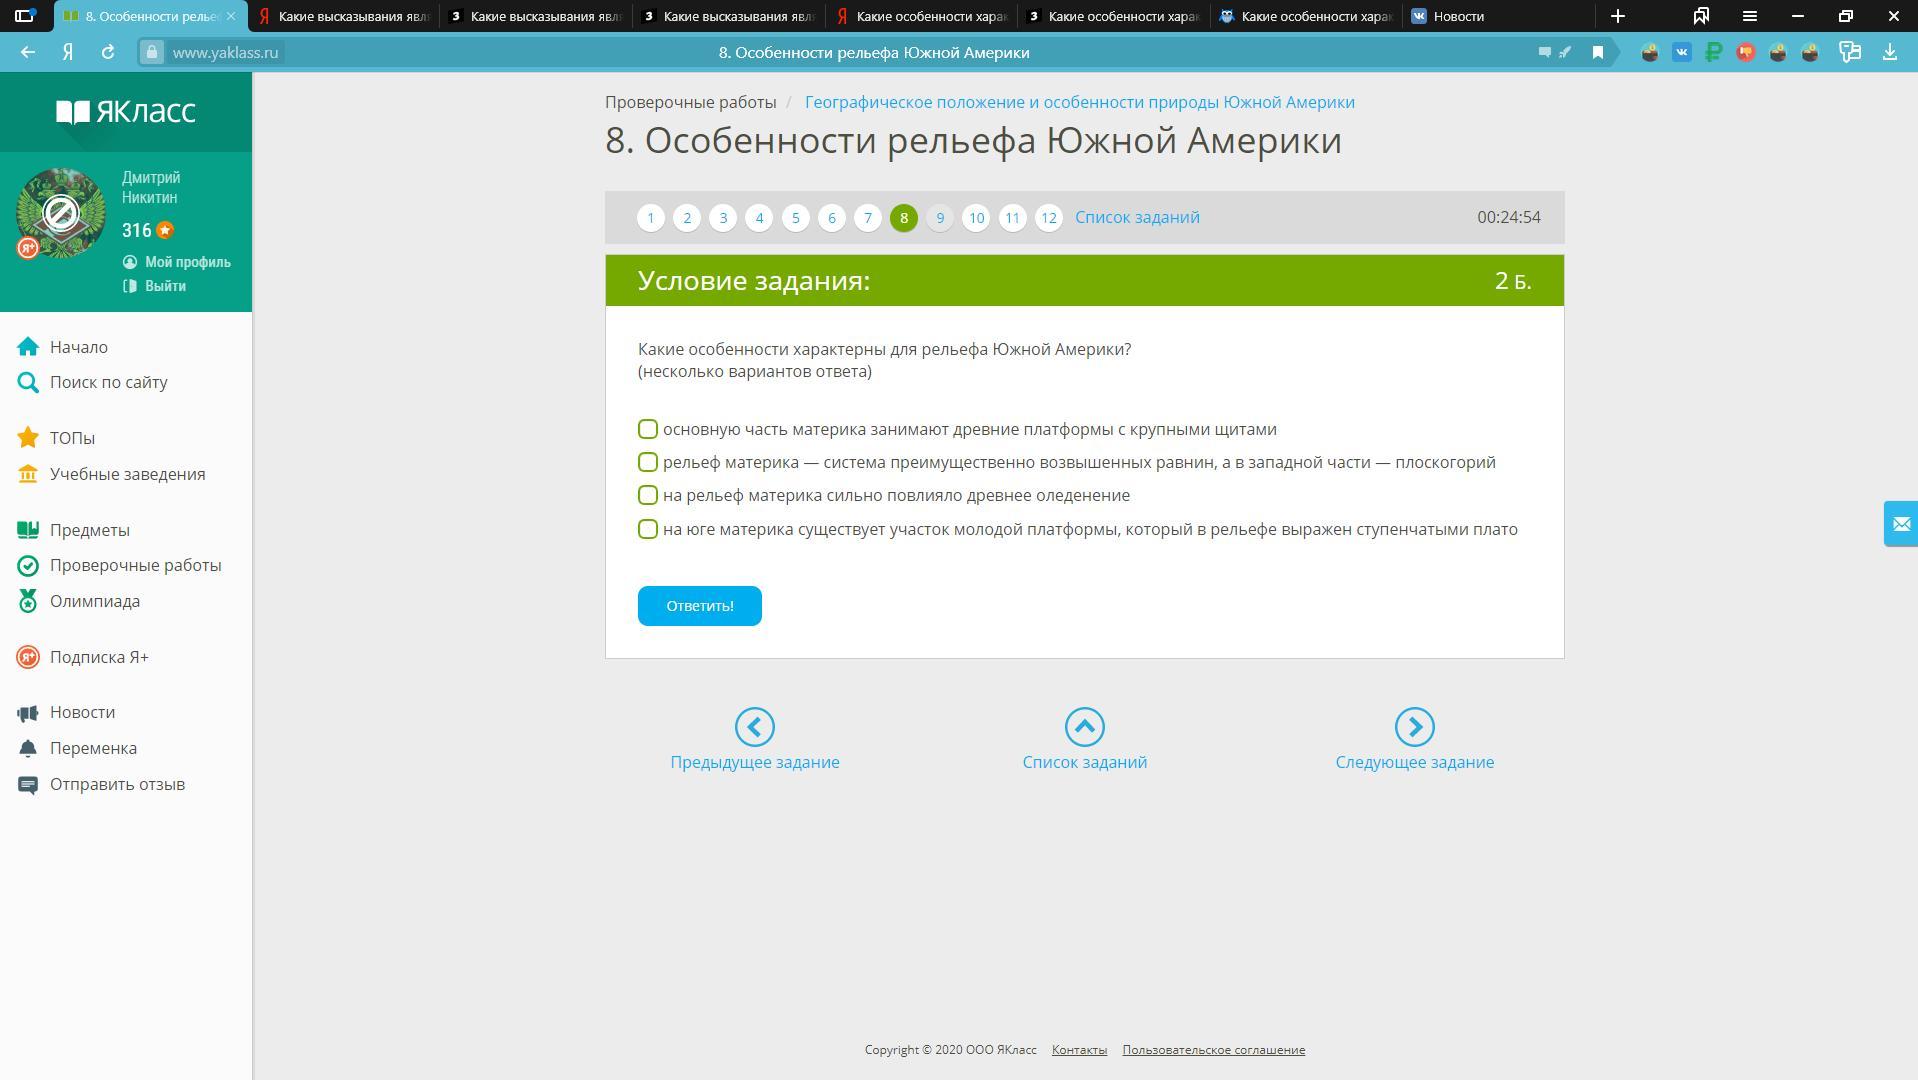
Task: Click the ЯКласс logo
Action: (x=126, y=111)
